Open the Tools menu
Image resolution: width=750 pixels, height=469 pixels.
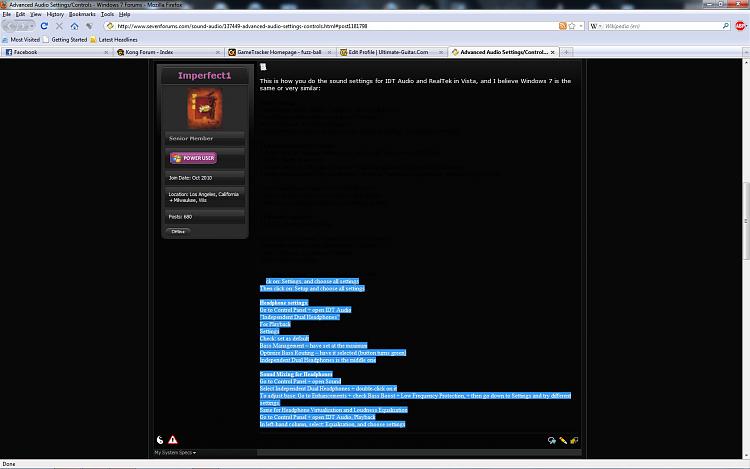107,14
